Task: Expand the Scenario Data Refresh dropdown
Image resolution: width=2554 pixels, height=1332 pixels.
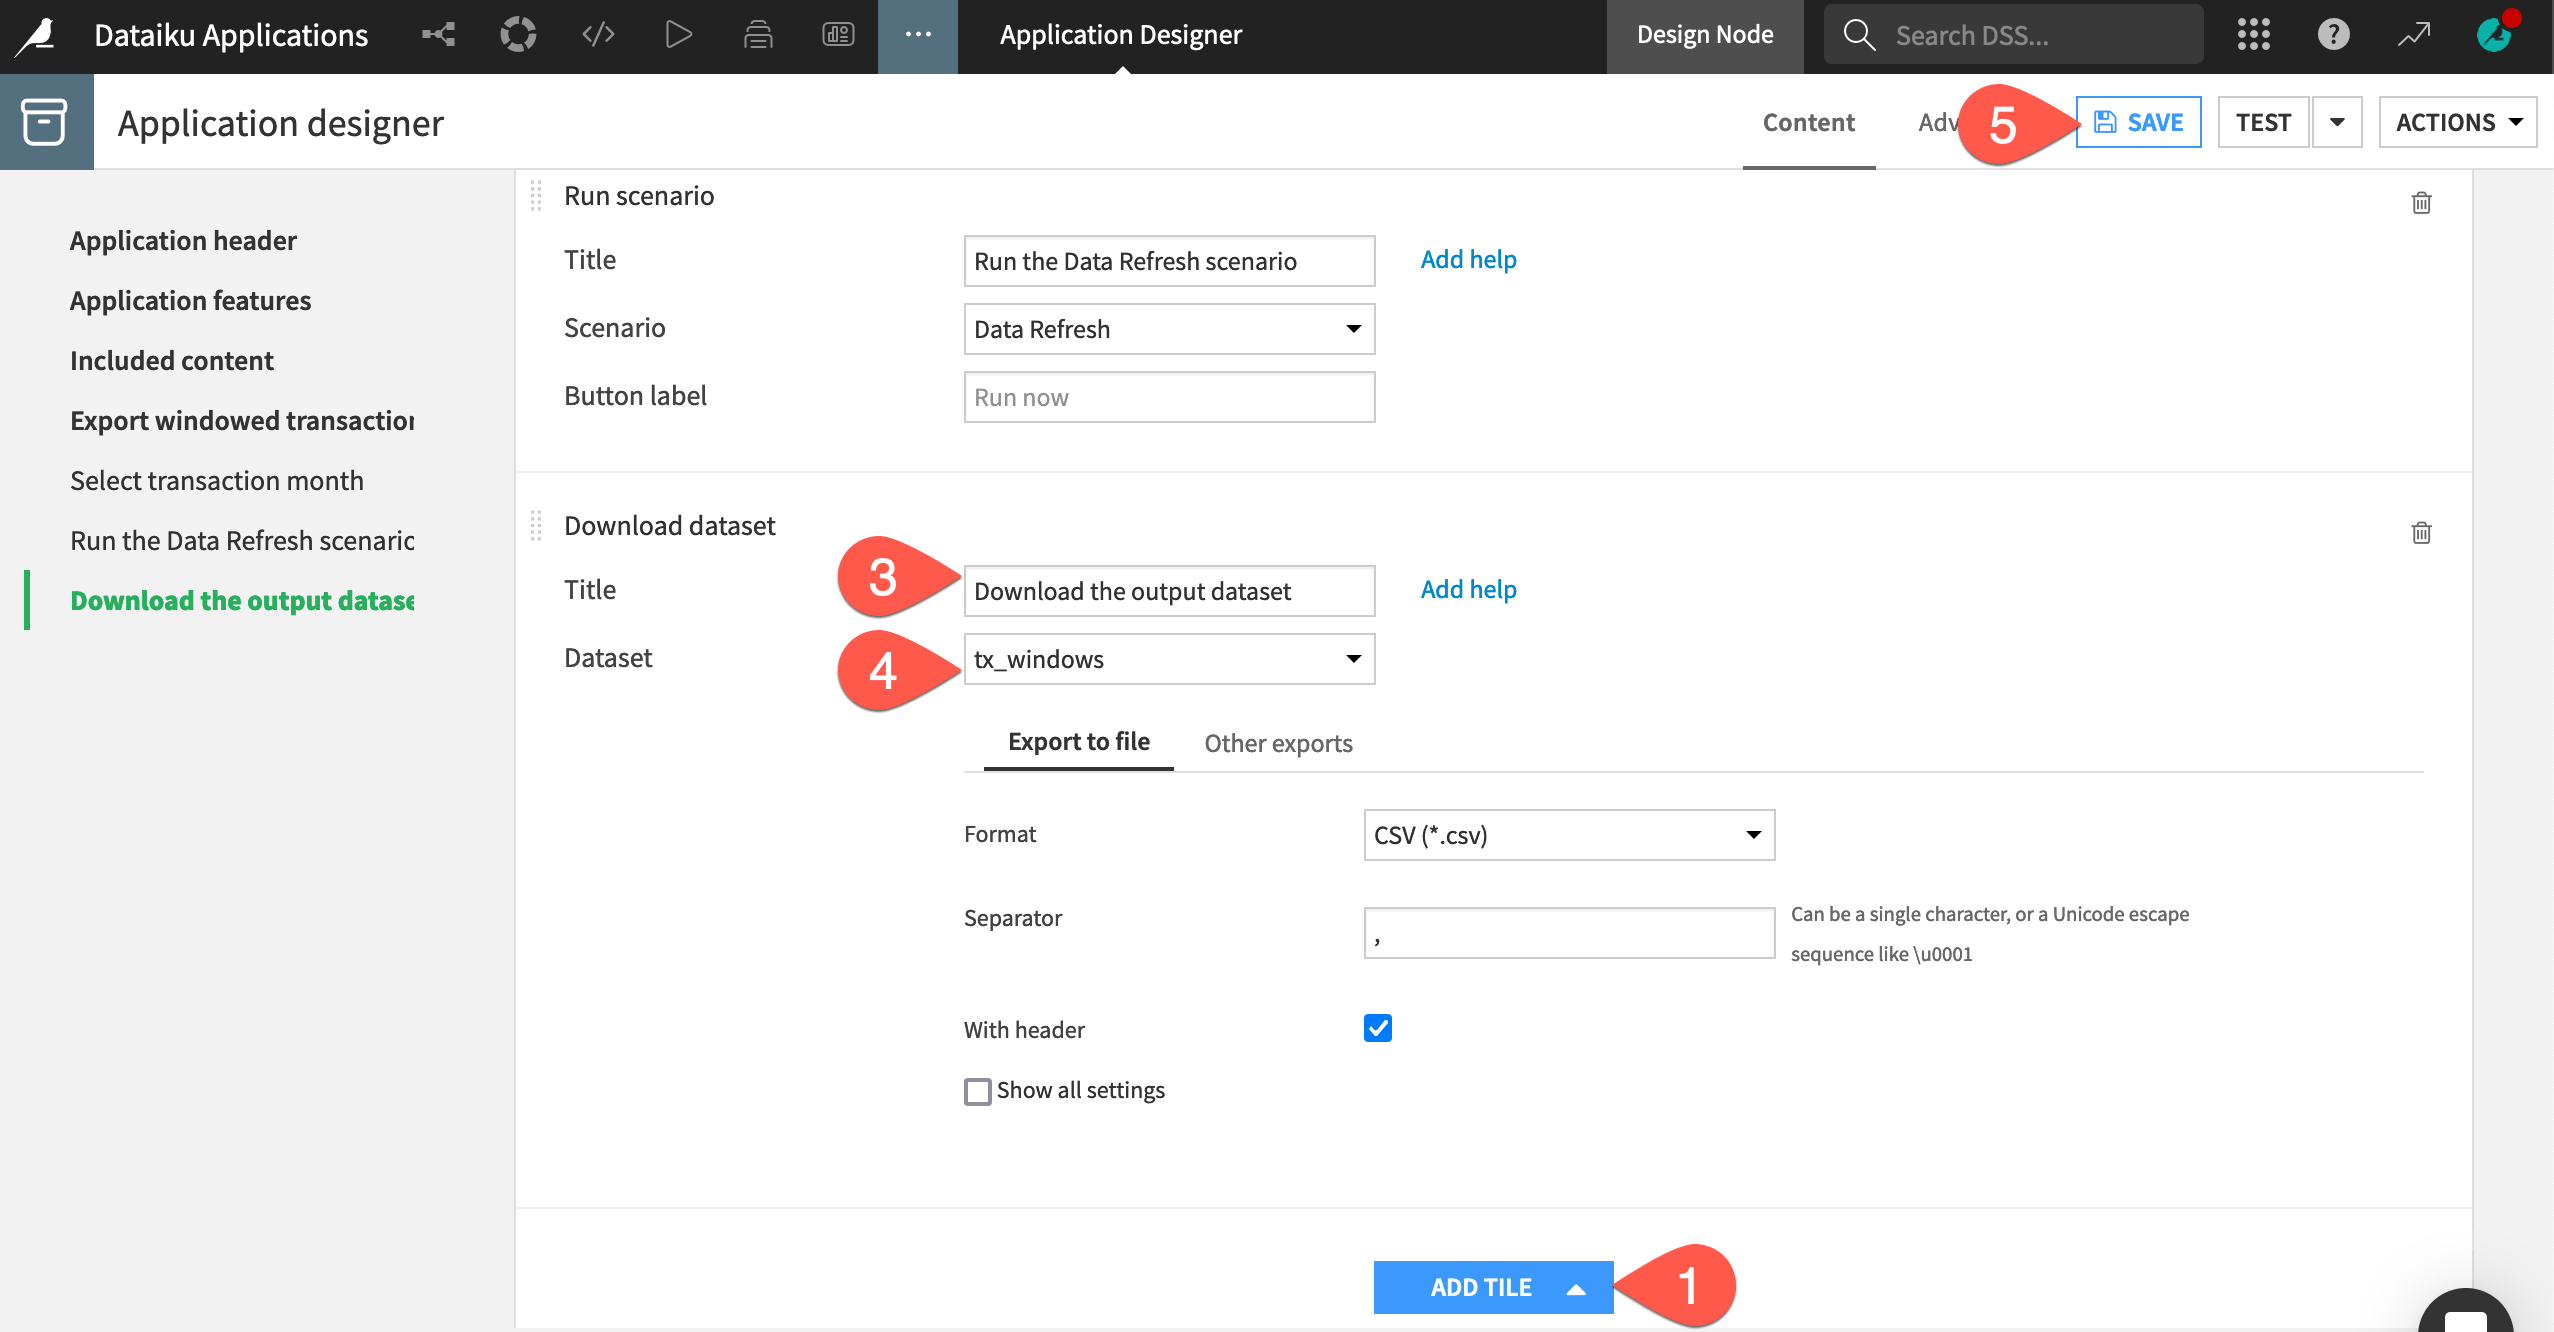Action: pos(1168,329)
